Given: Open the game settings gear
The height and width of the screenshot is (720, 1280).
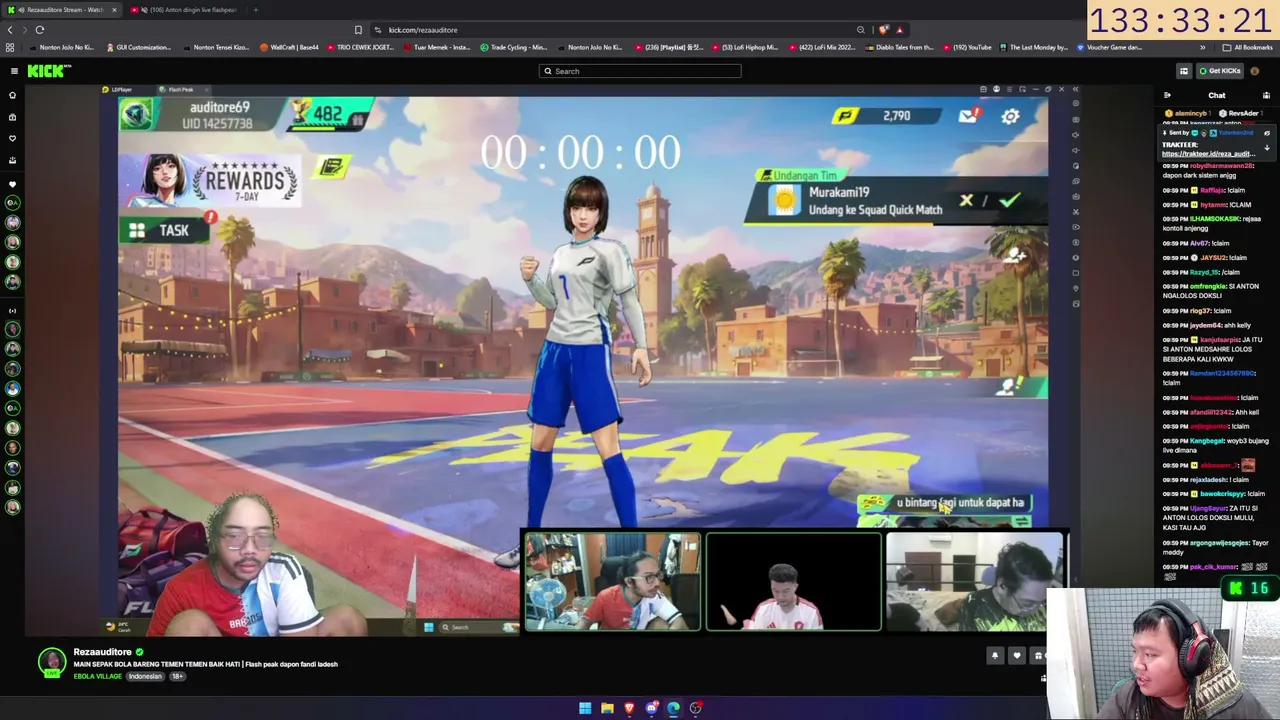Looking at the screenshot, I should (1011, 117).
